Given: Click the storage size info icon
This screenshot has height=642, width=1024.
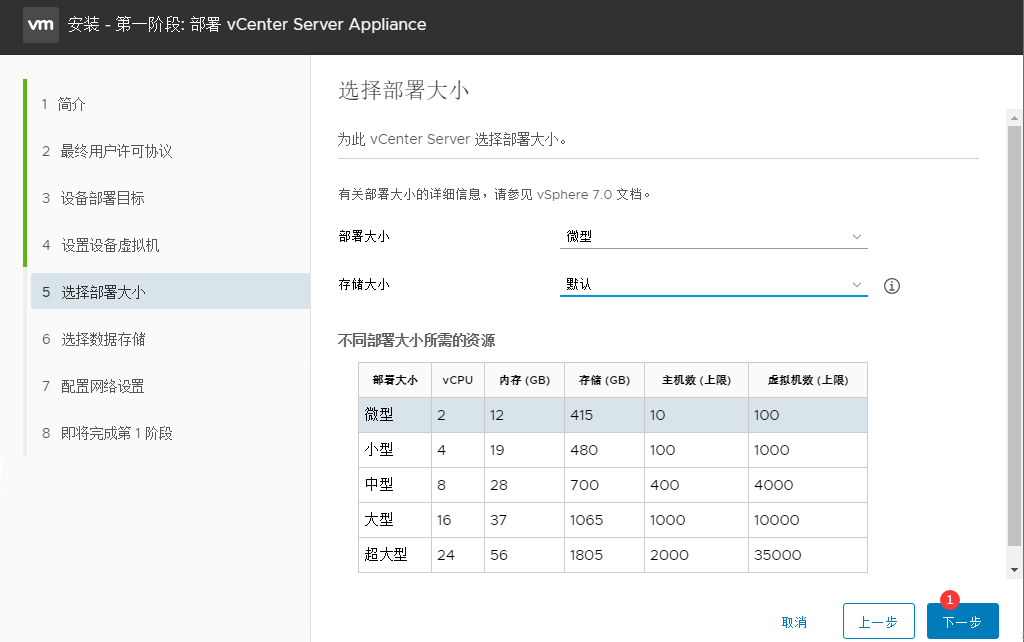Looking at the screenshot, I should coord(892,286).
